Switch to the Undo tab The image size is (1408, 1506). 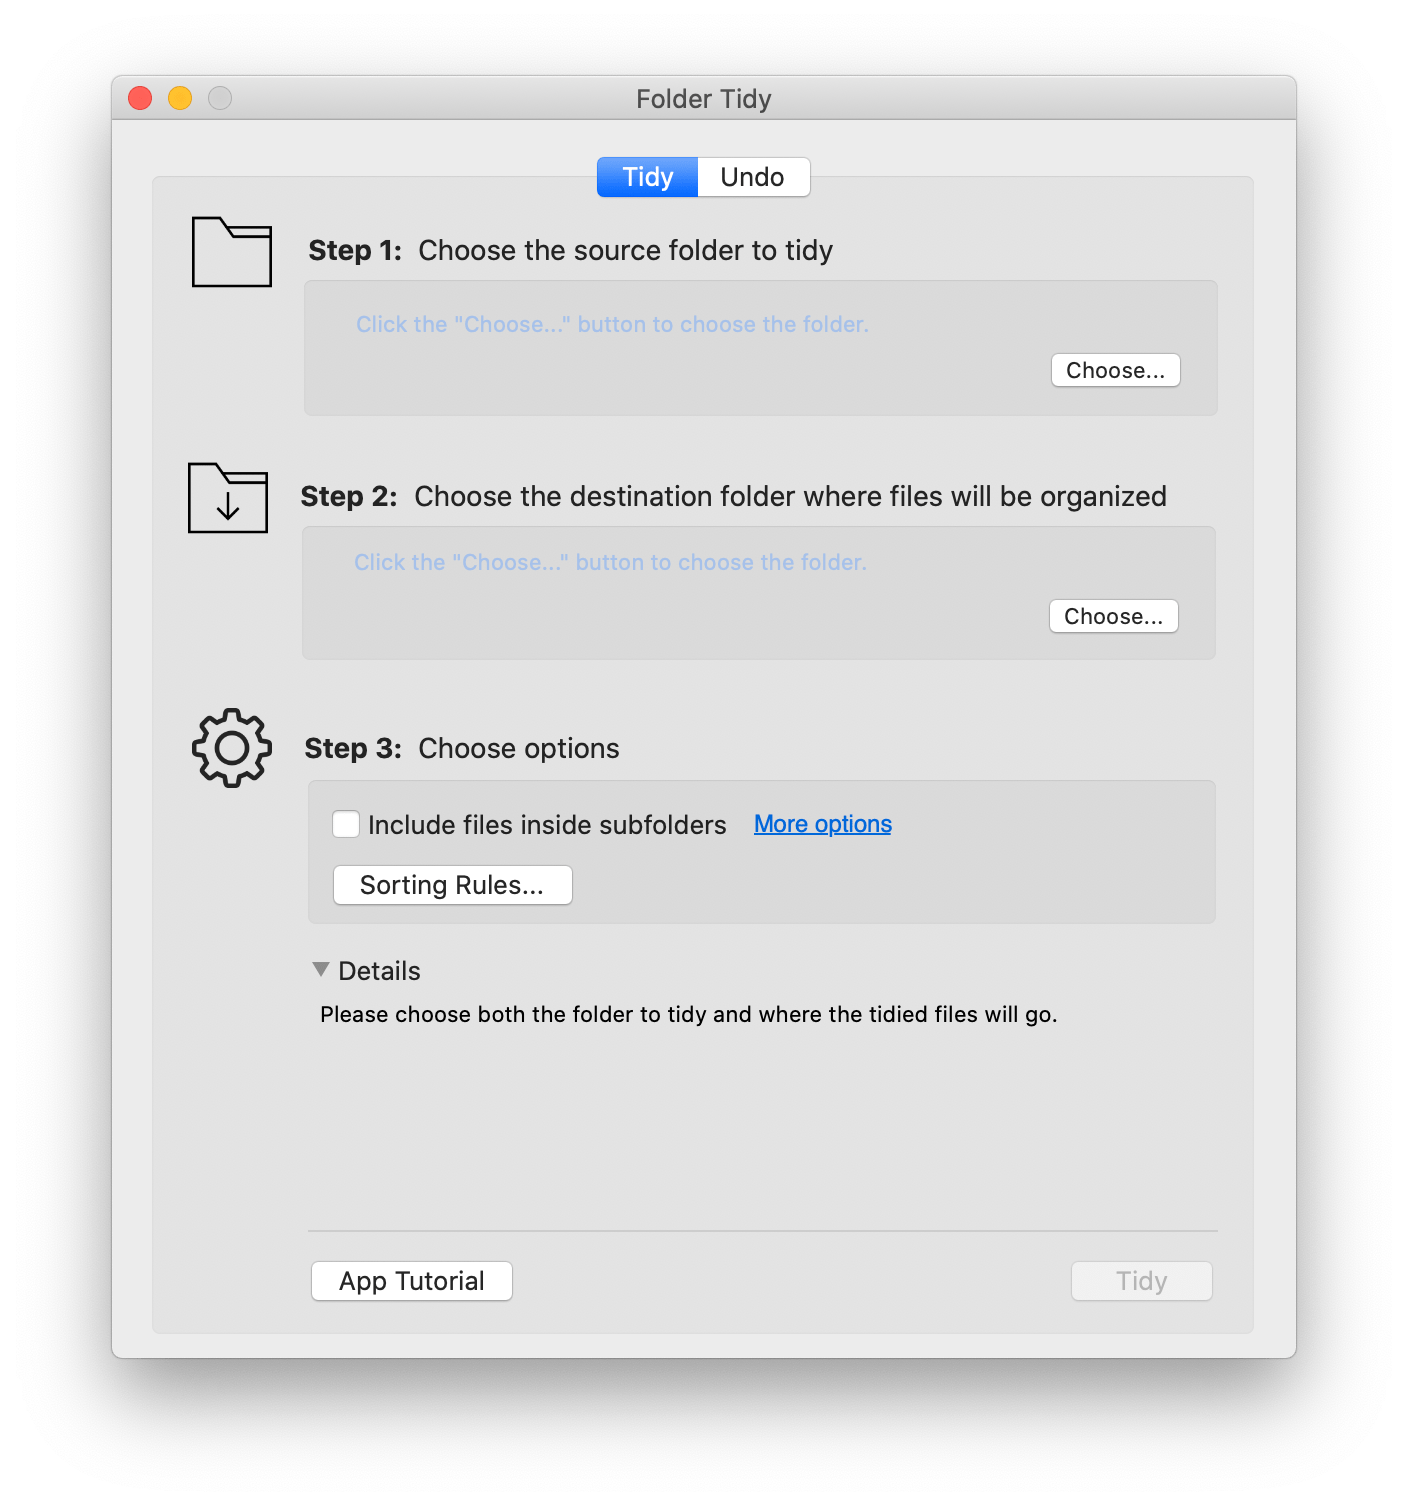pyautogui.click(x=753, y=177)
